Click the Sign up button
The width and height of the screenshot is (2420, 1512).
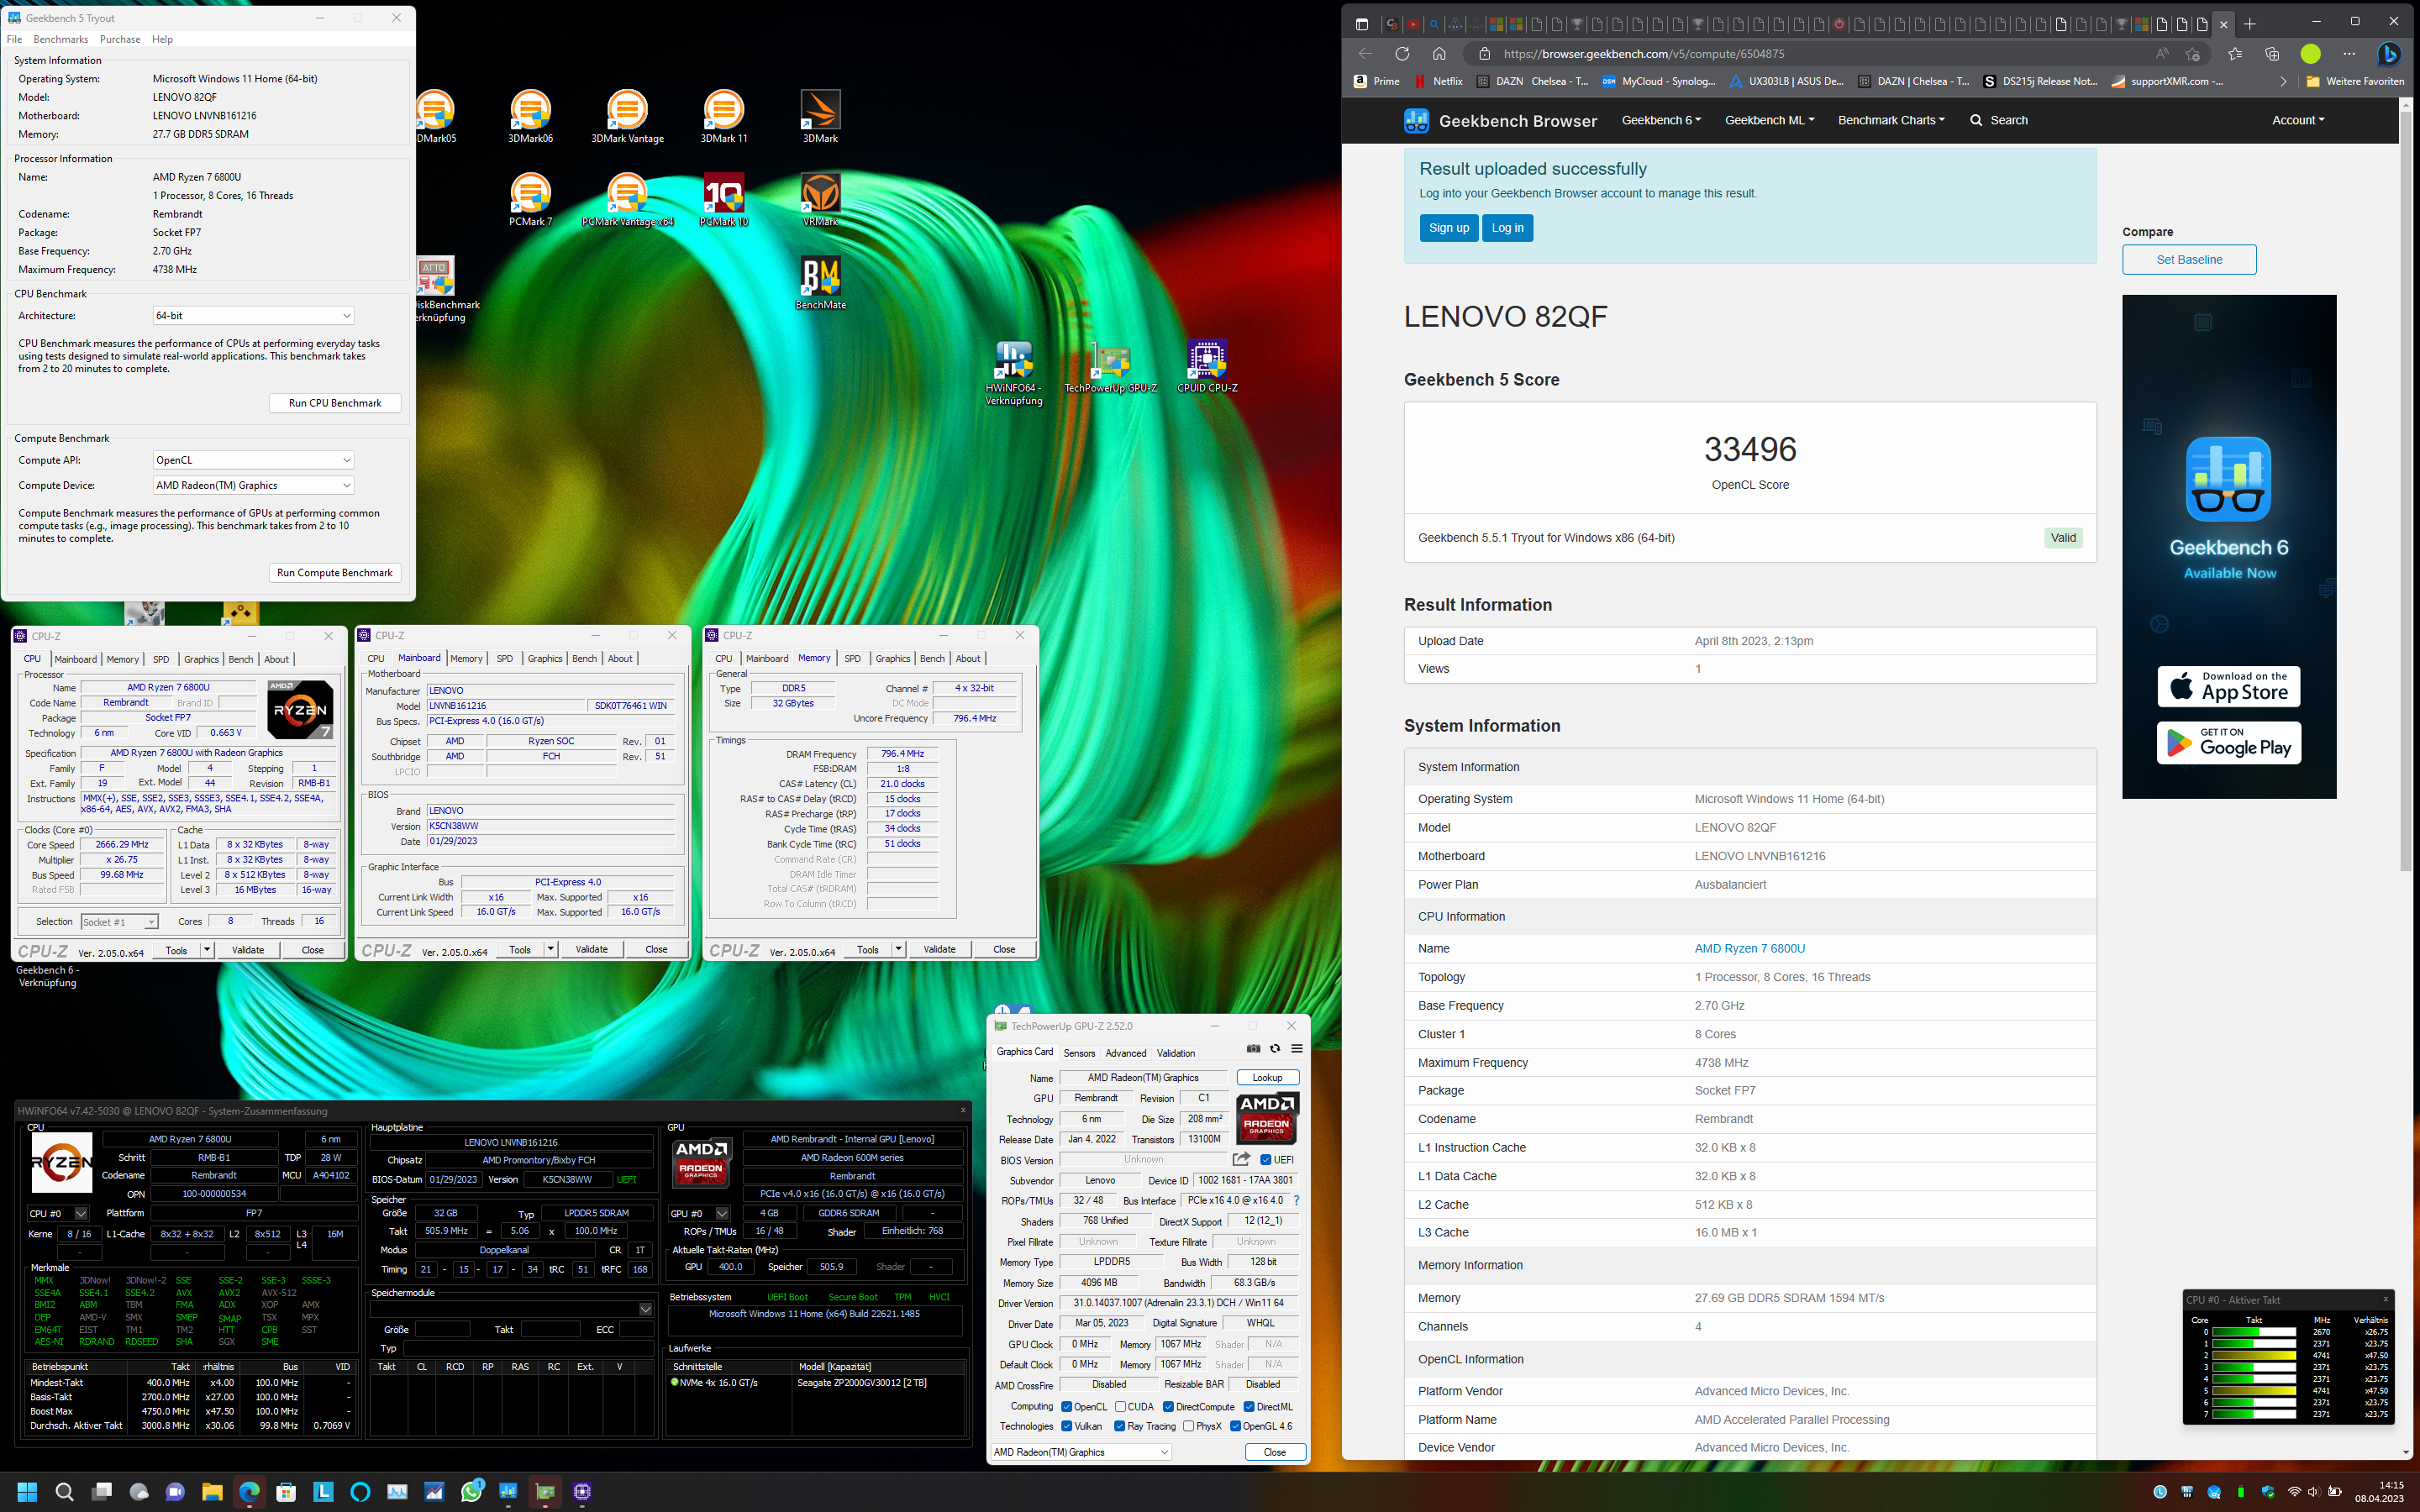pyautogui.click(x=1448, y=228)
